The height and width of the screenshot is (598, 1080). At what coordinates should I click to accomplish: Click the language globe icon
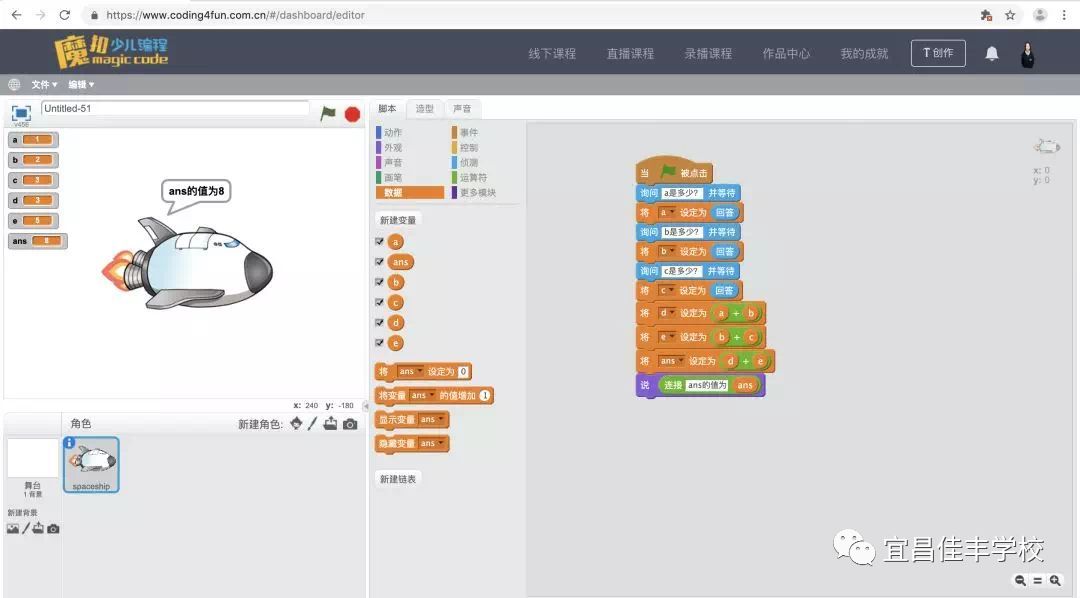pyautogui.click(x=14, y=84)
